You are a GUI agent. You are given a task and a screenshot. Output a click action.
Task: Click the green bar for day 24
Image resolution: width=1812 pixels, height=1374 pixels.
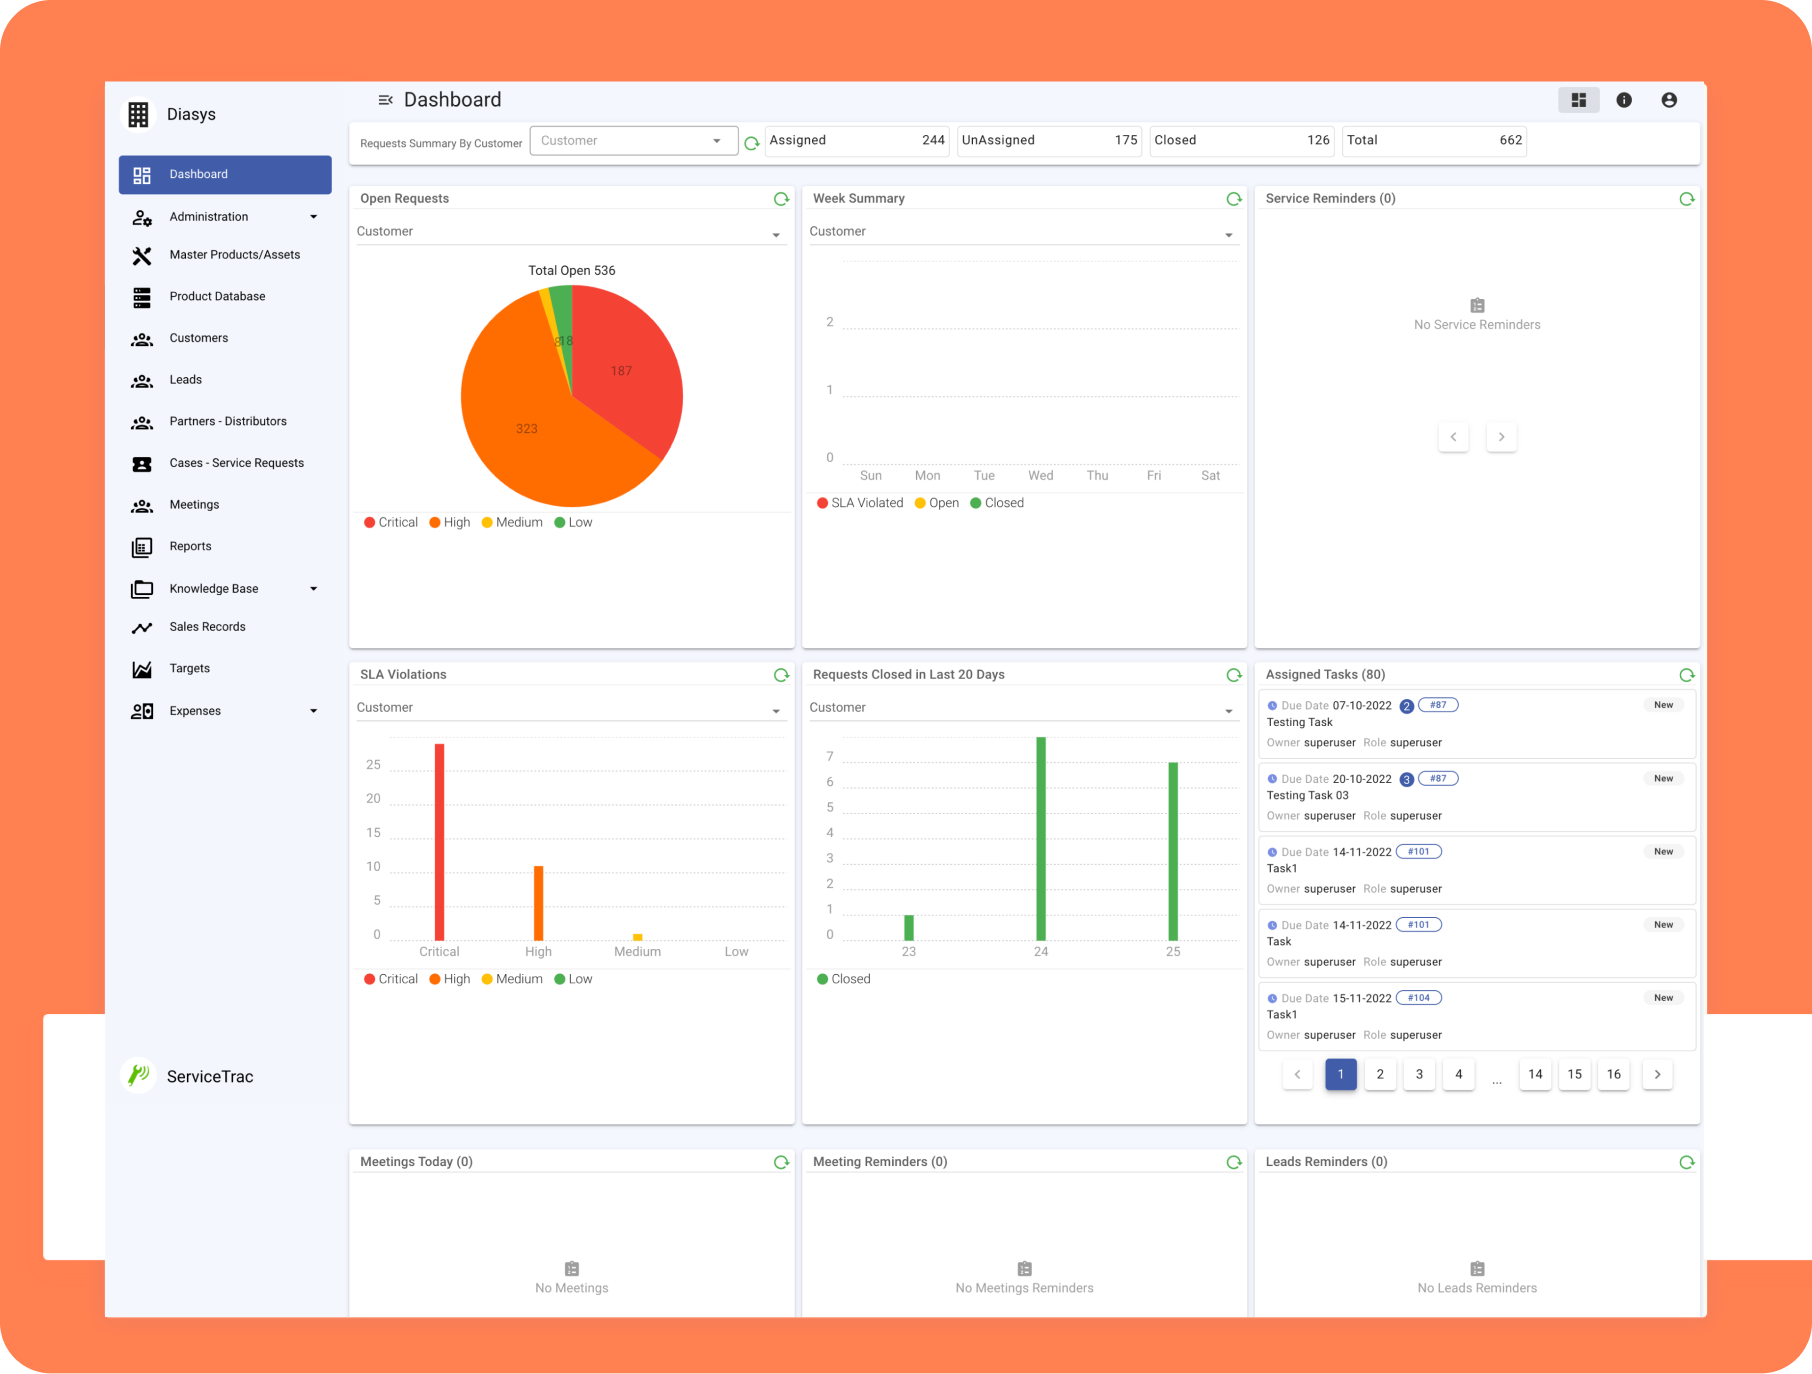click(x=1041, y=839)
